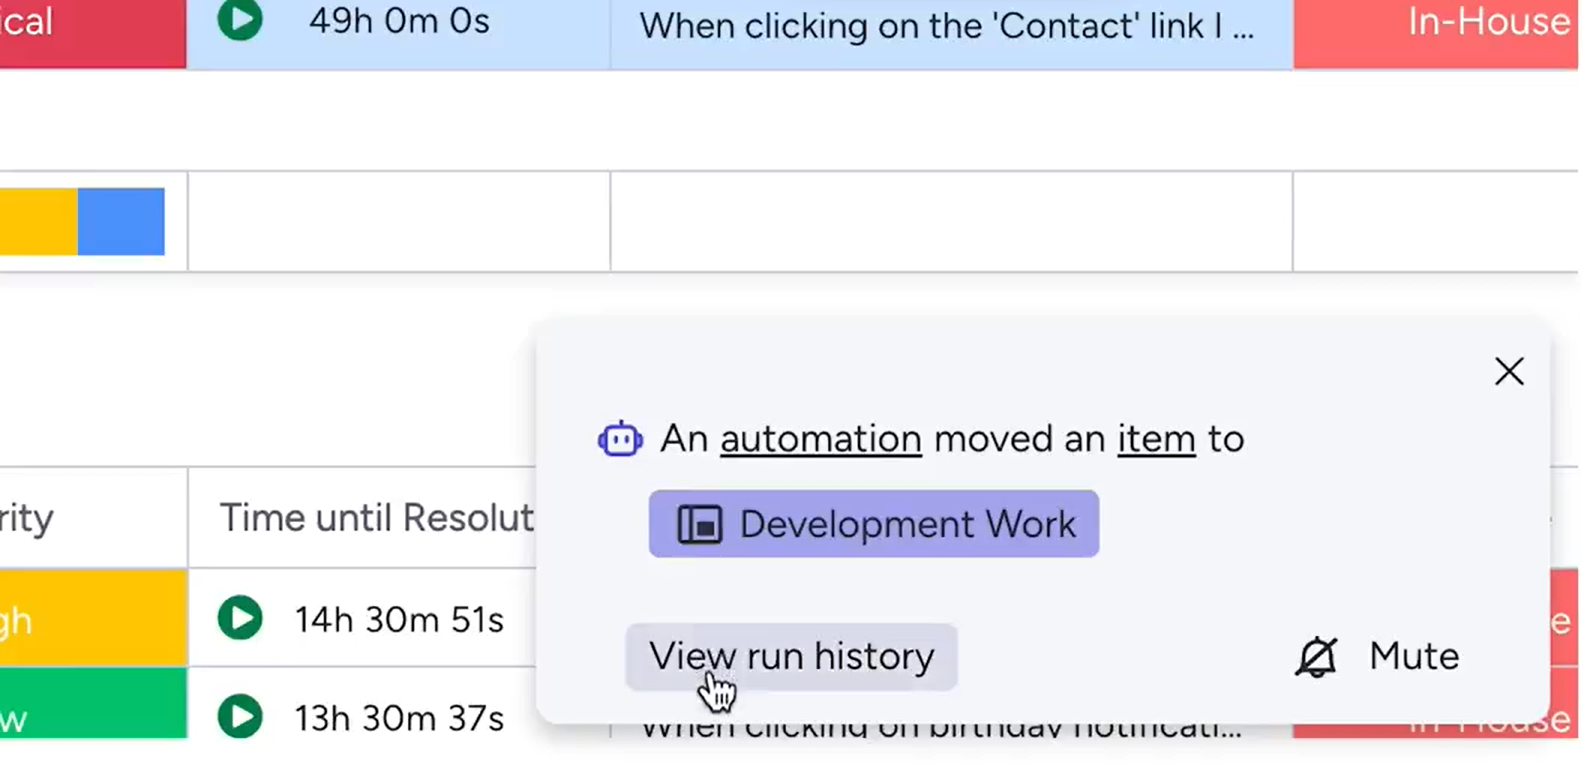Start the 14h 30m 51s timer
The height and width of the screenshot is (767, 1582).
pos(240,619)
